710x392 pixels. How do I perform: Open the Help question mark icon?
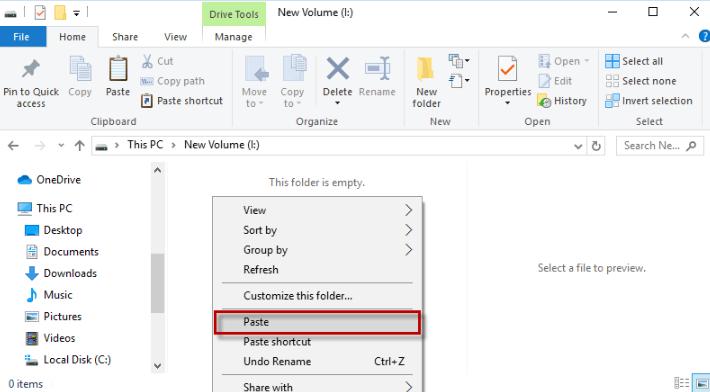705,36
